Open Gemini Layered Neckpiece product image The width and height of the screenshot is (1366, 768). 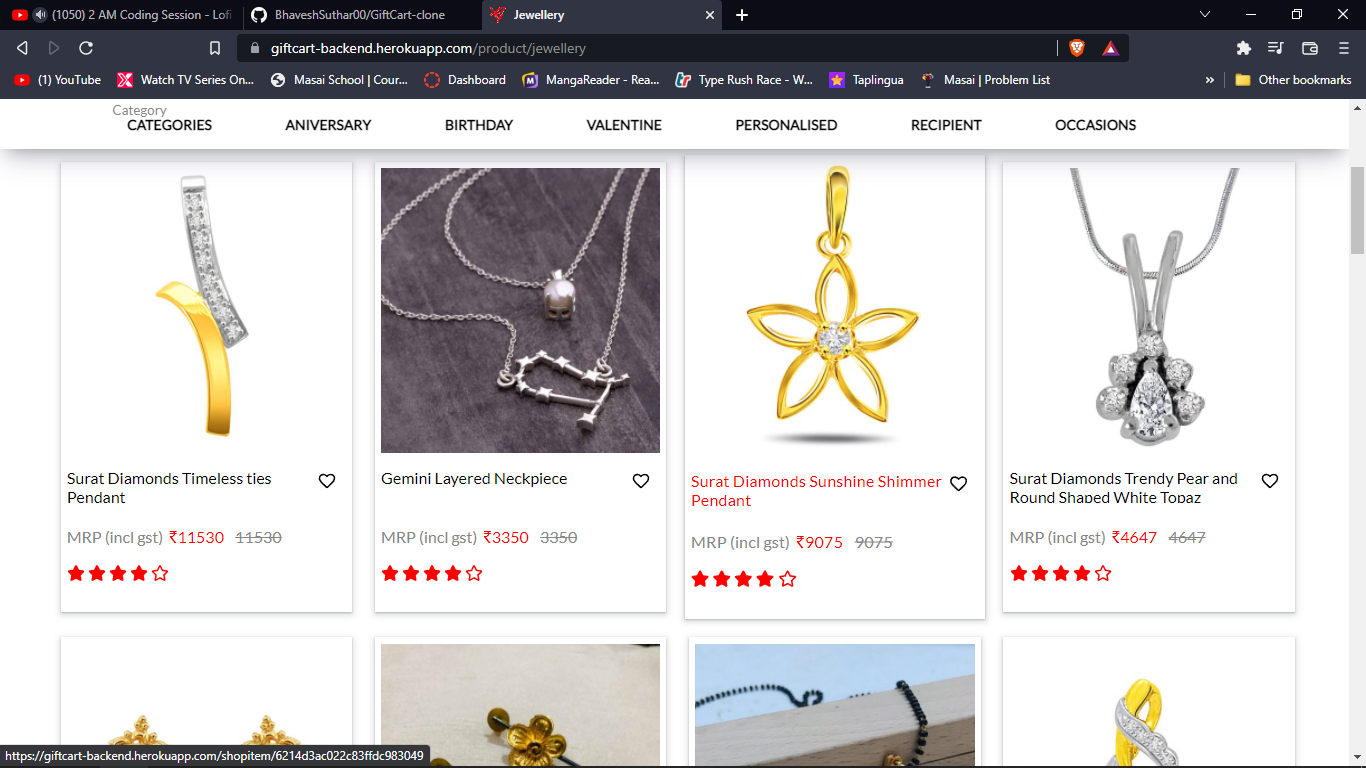pyautogui.click(x=520, y=310)
